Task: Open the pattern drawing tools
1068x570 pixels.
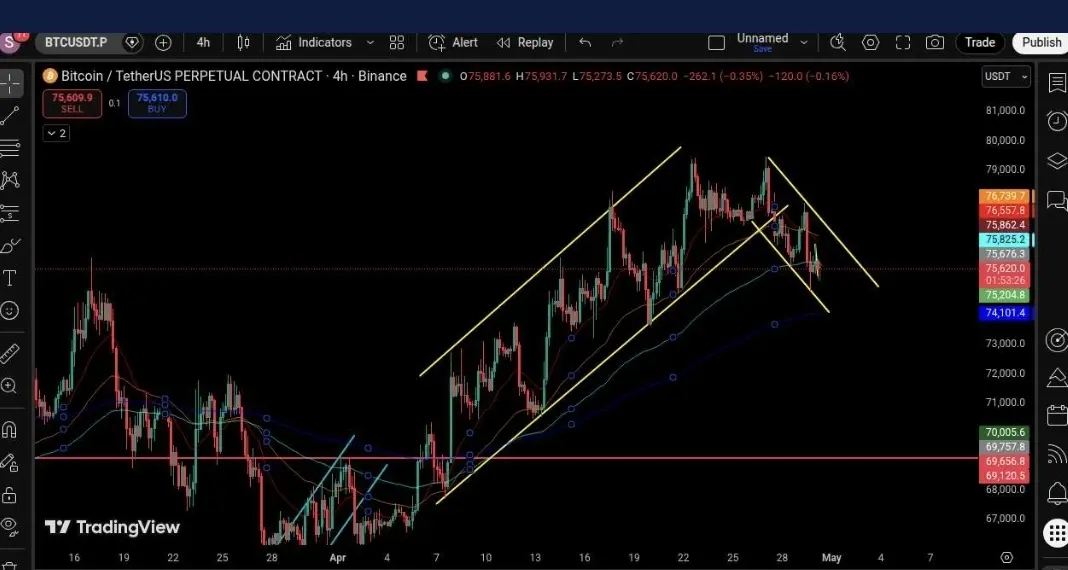Action: 10,180
